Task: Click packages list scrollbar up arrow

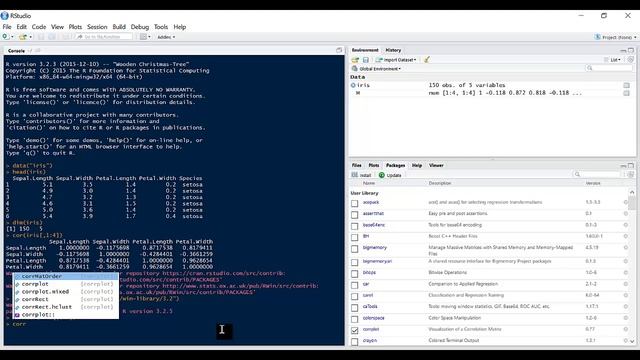Action: (632, 192)
